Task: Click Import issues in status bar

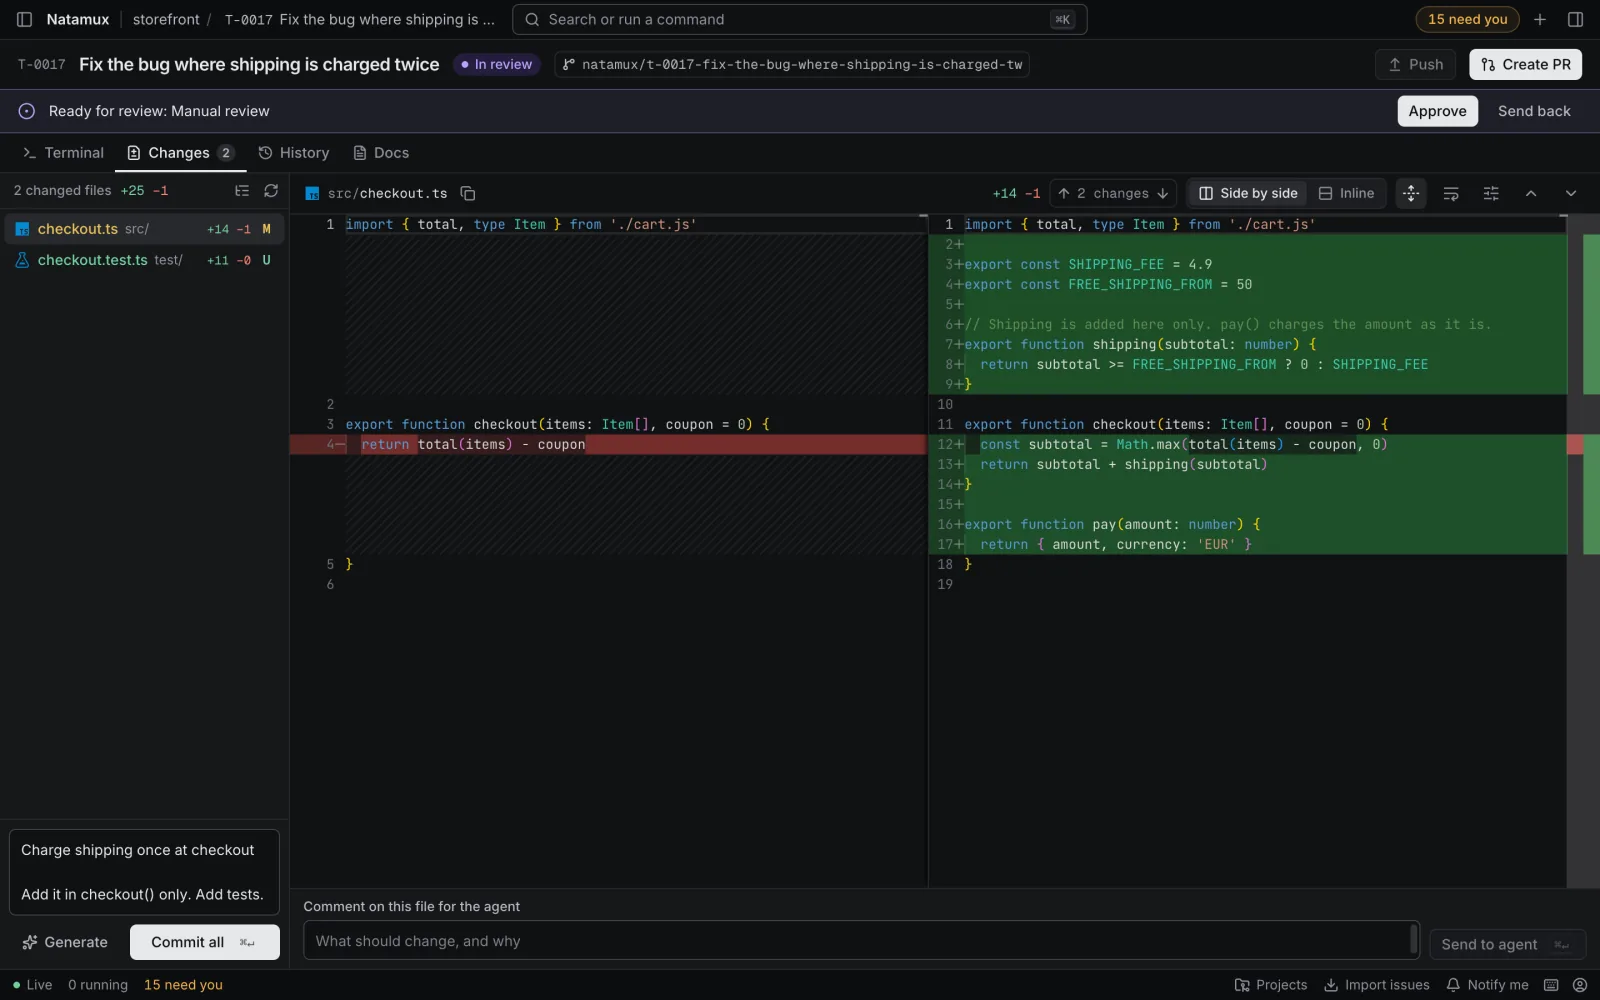Action: tap(1377, 985)
